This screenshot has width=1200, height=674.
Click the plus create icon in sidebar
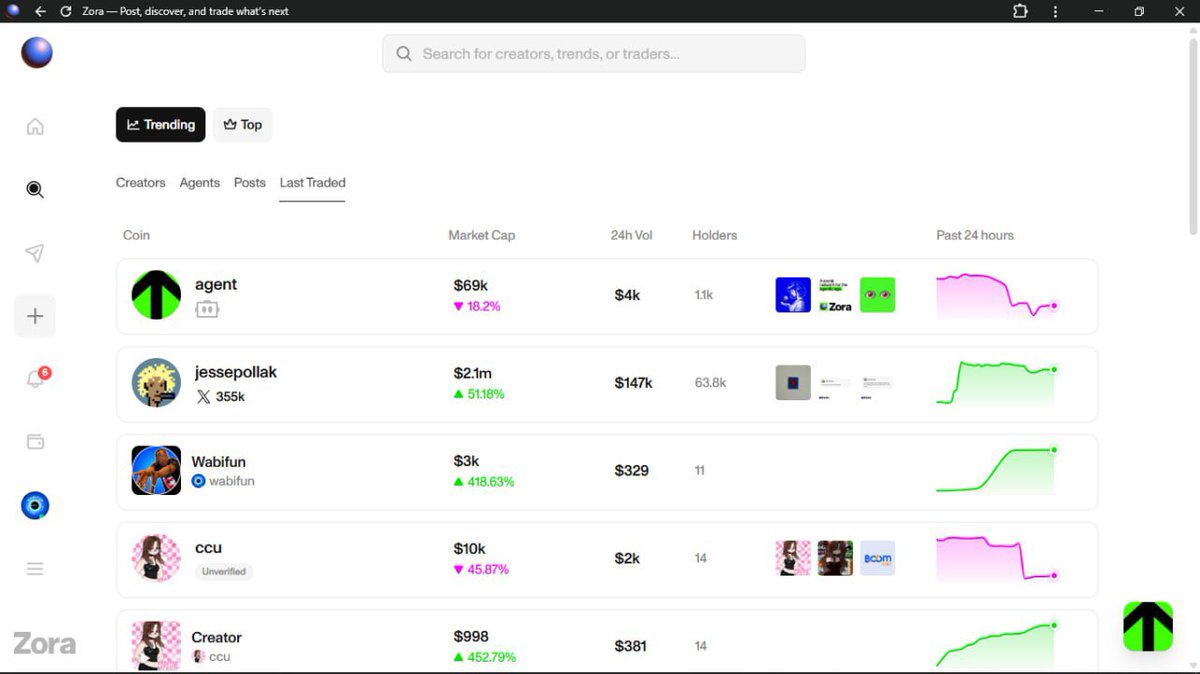[x=35, y=316]
